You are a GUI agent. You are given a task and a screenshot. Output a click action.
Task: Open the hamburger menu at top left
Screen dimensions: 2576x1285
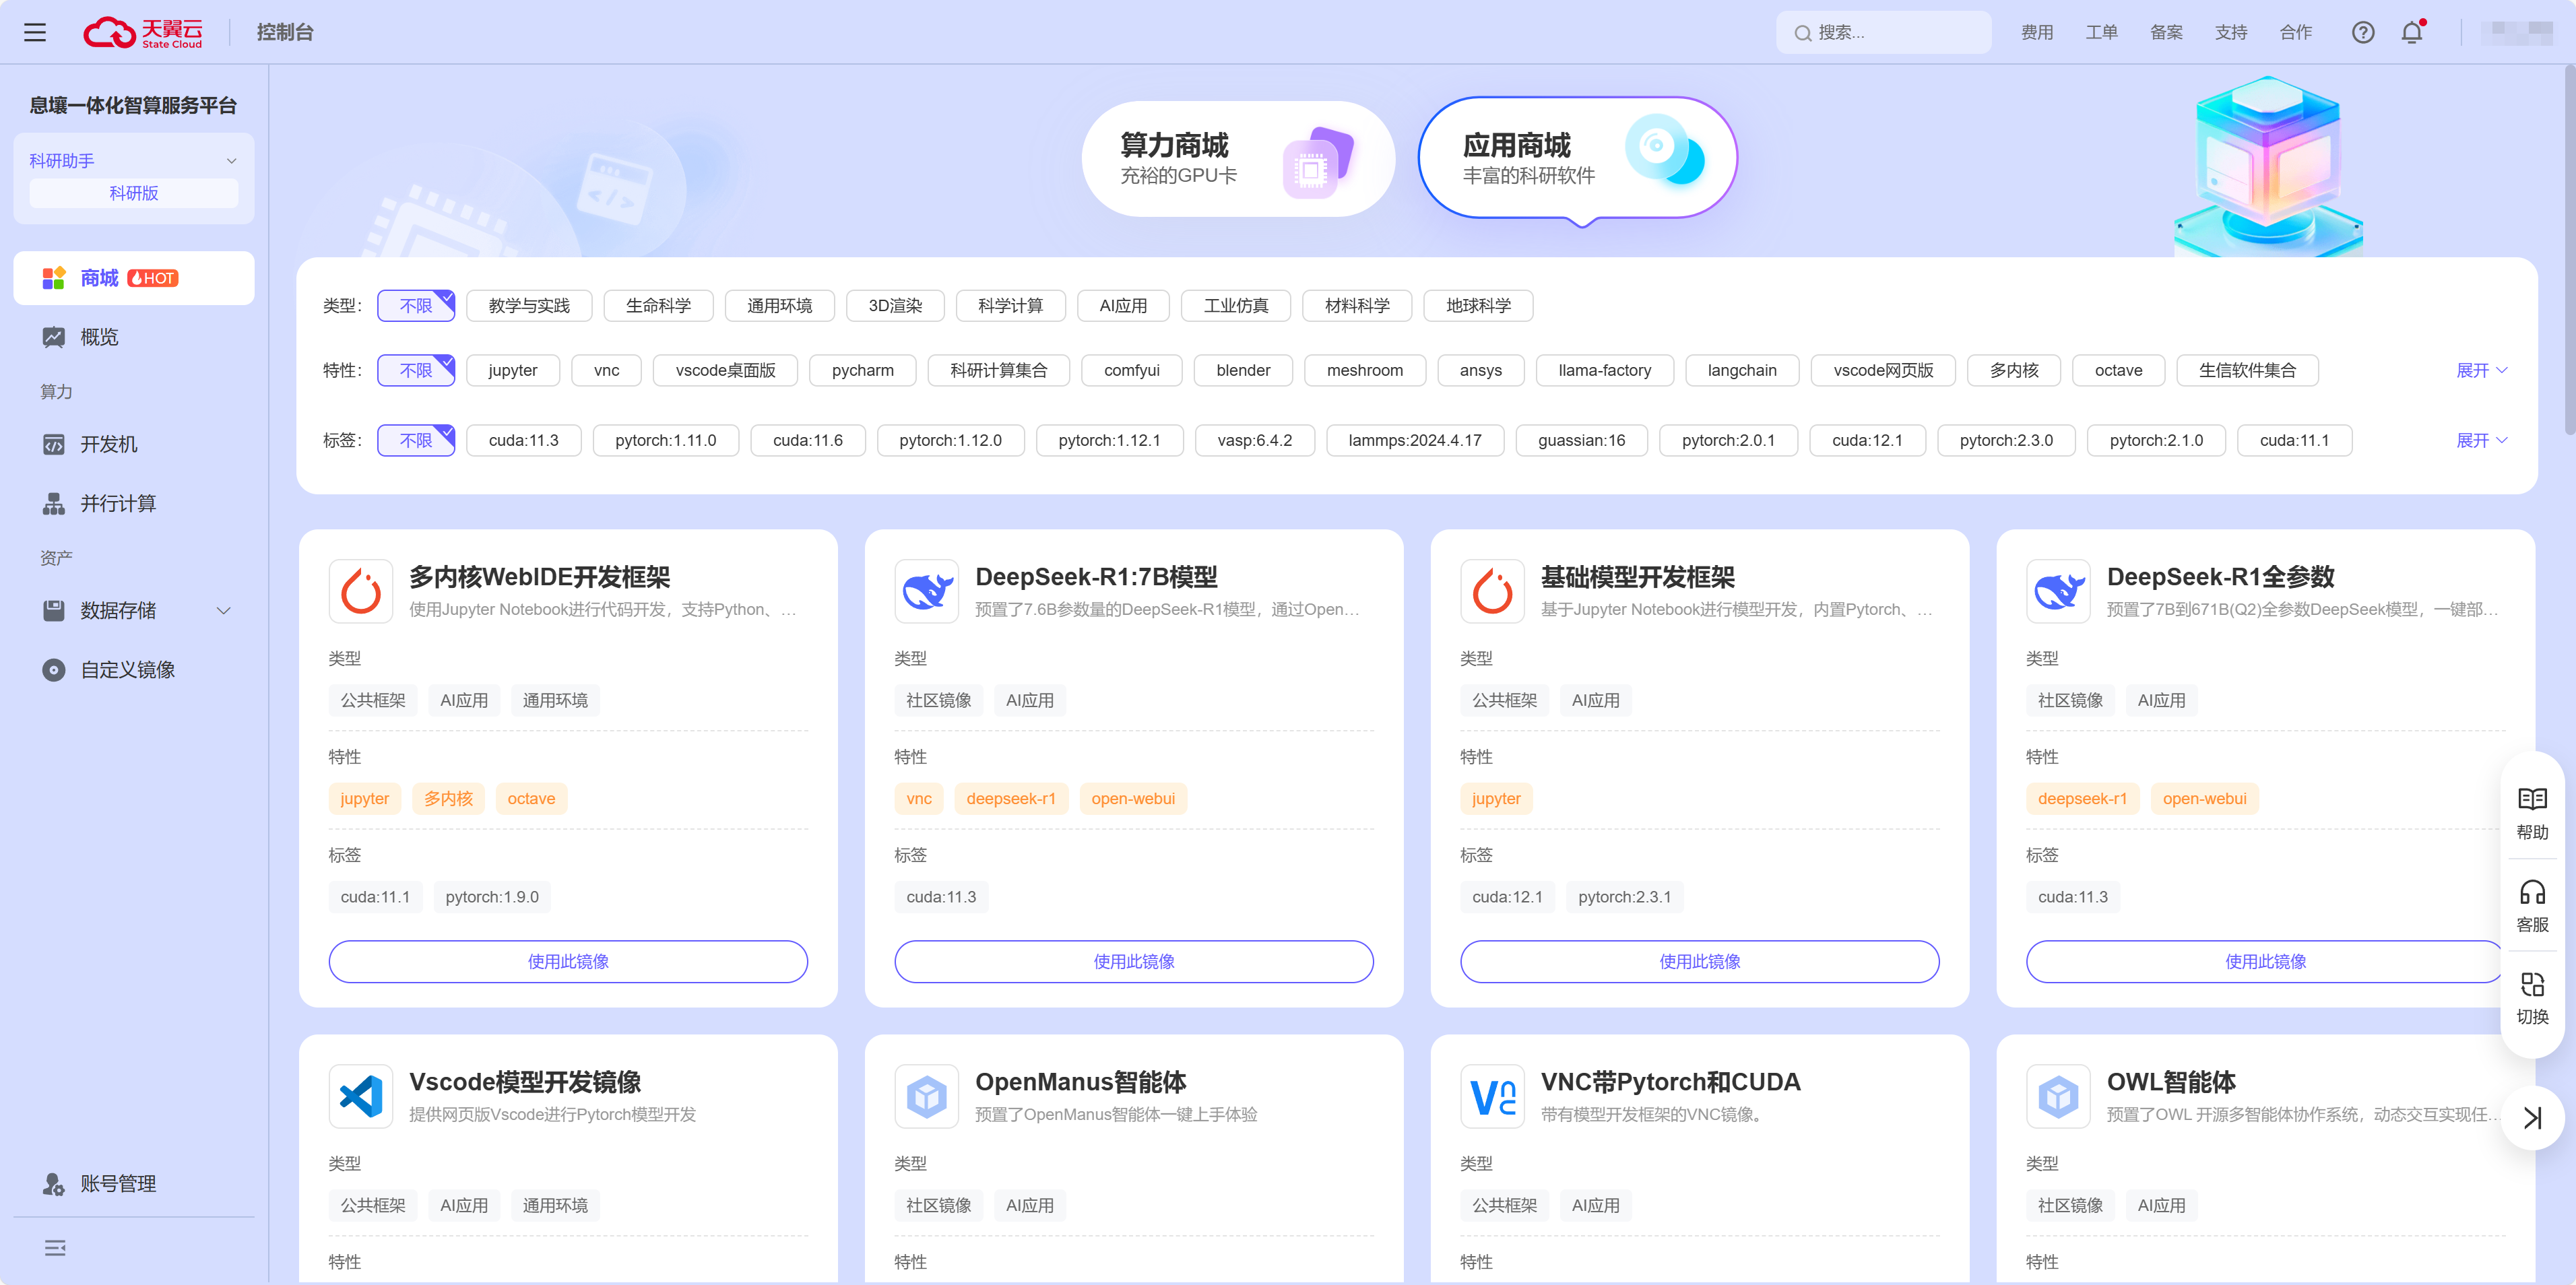[35, 32]
